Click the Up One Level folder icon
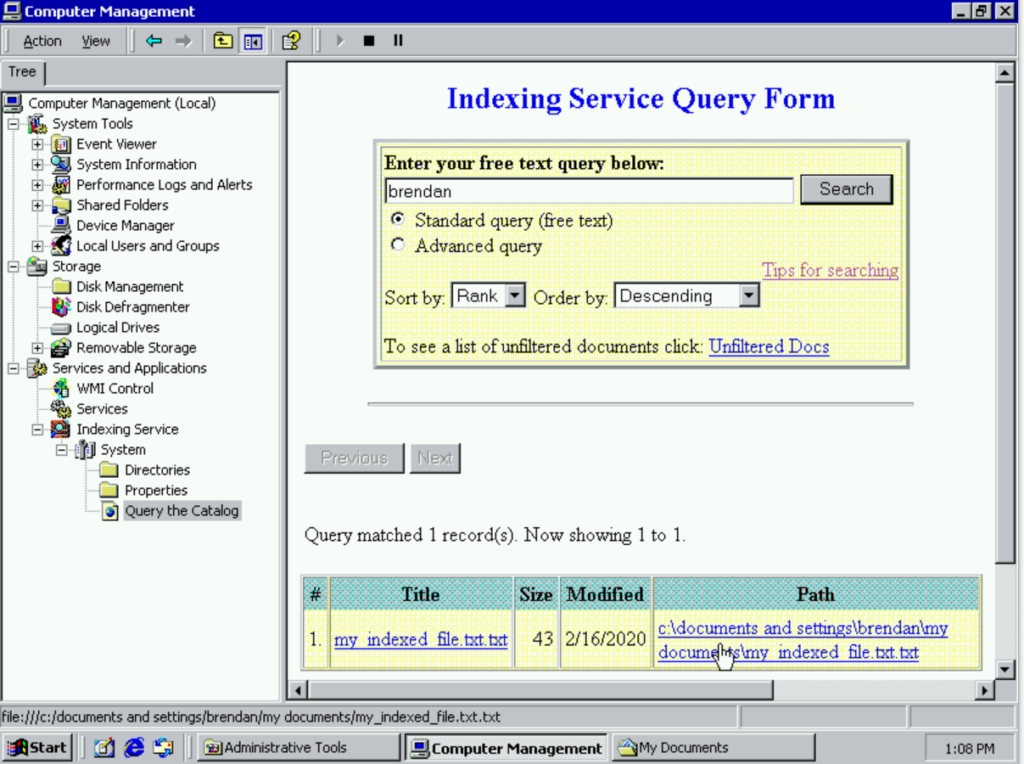This screenshot has width=1024, height=764. click(222, 40)
